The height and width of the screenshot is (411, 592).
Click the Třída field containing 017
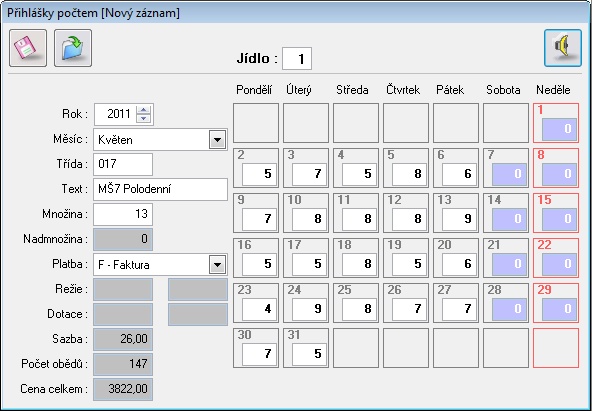tap(123, 164)
